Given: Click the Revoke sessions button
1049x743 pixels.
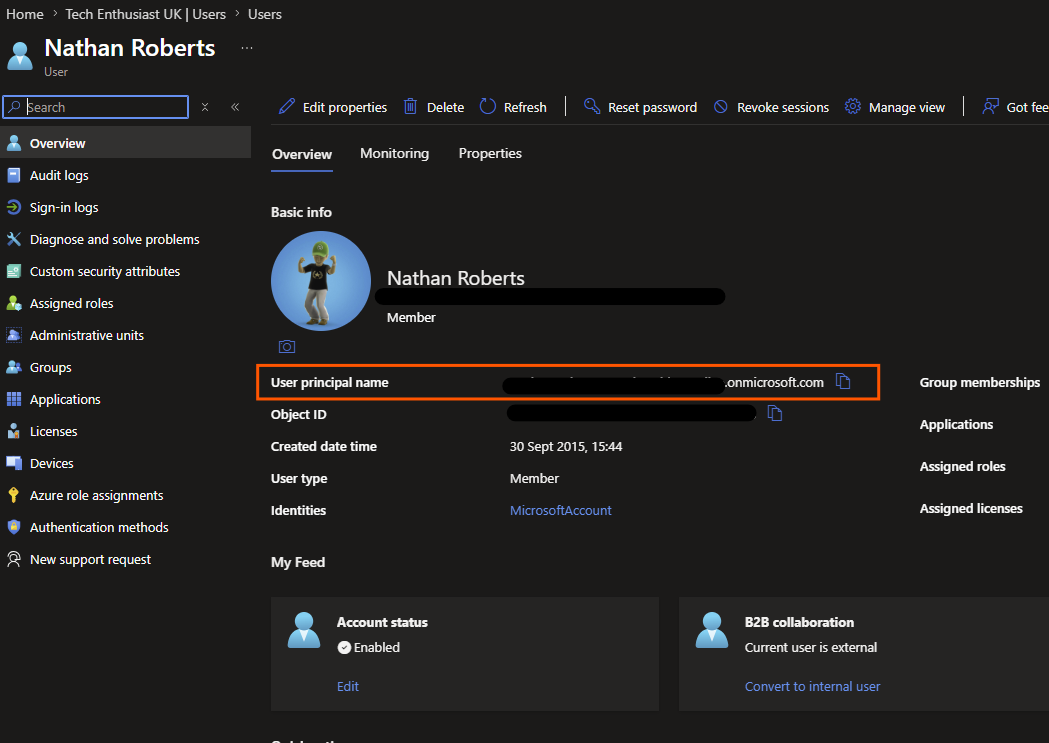Looking at the screenshot, I should (771, 107).
